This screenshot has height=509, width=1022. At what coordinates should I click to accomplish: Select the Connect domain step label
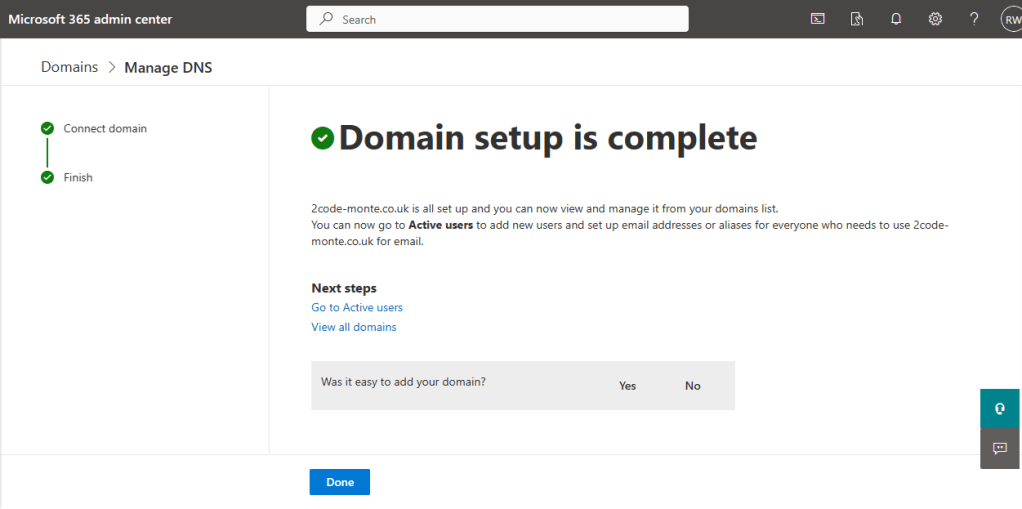tap(105, 129)
